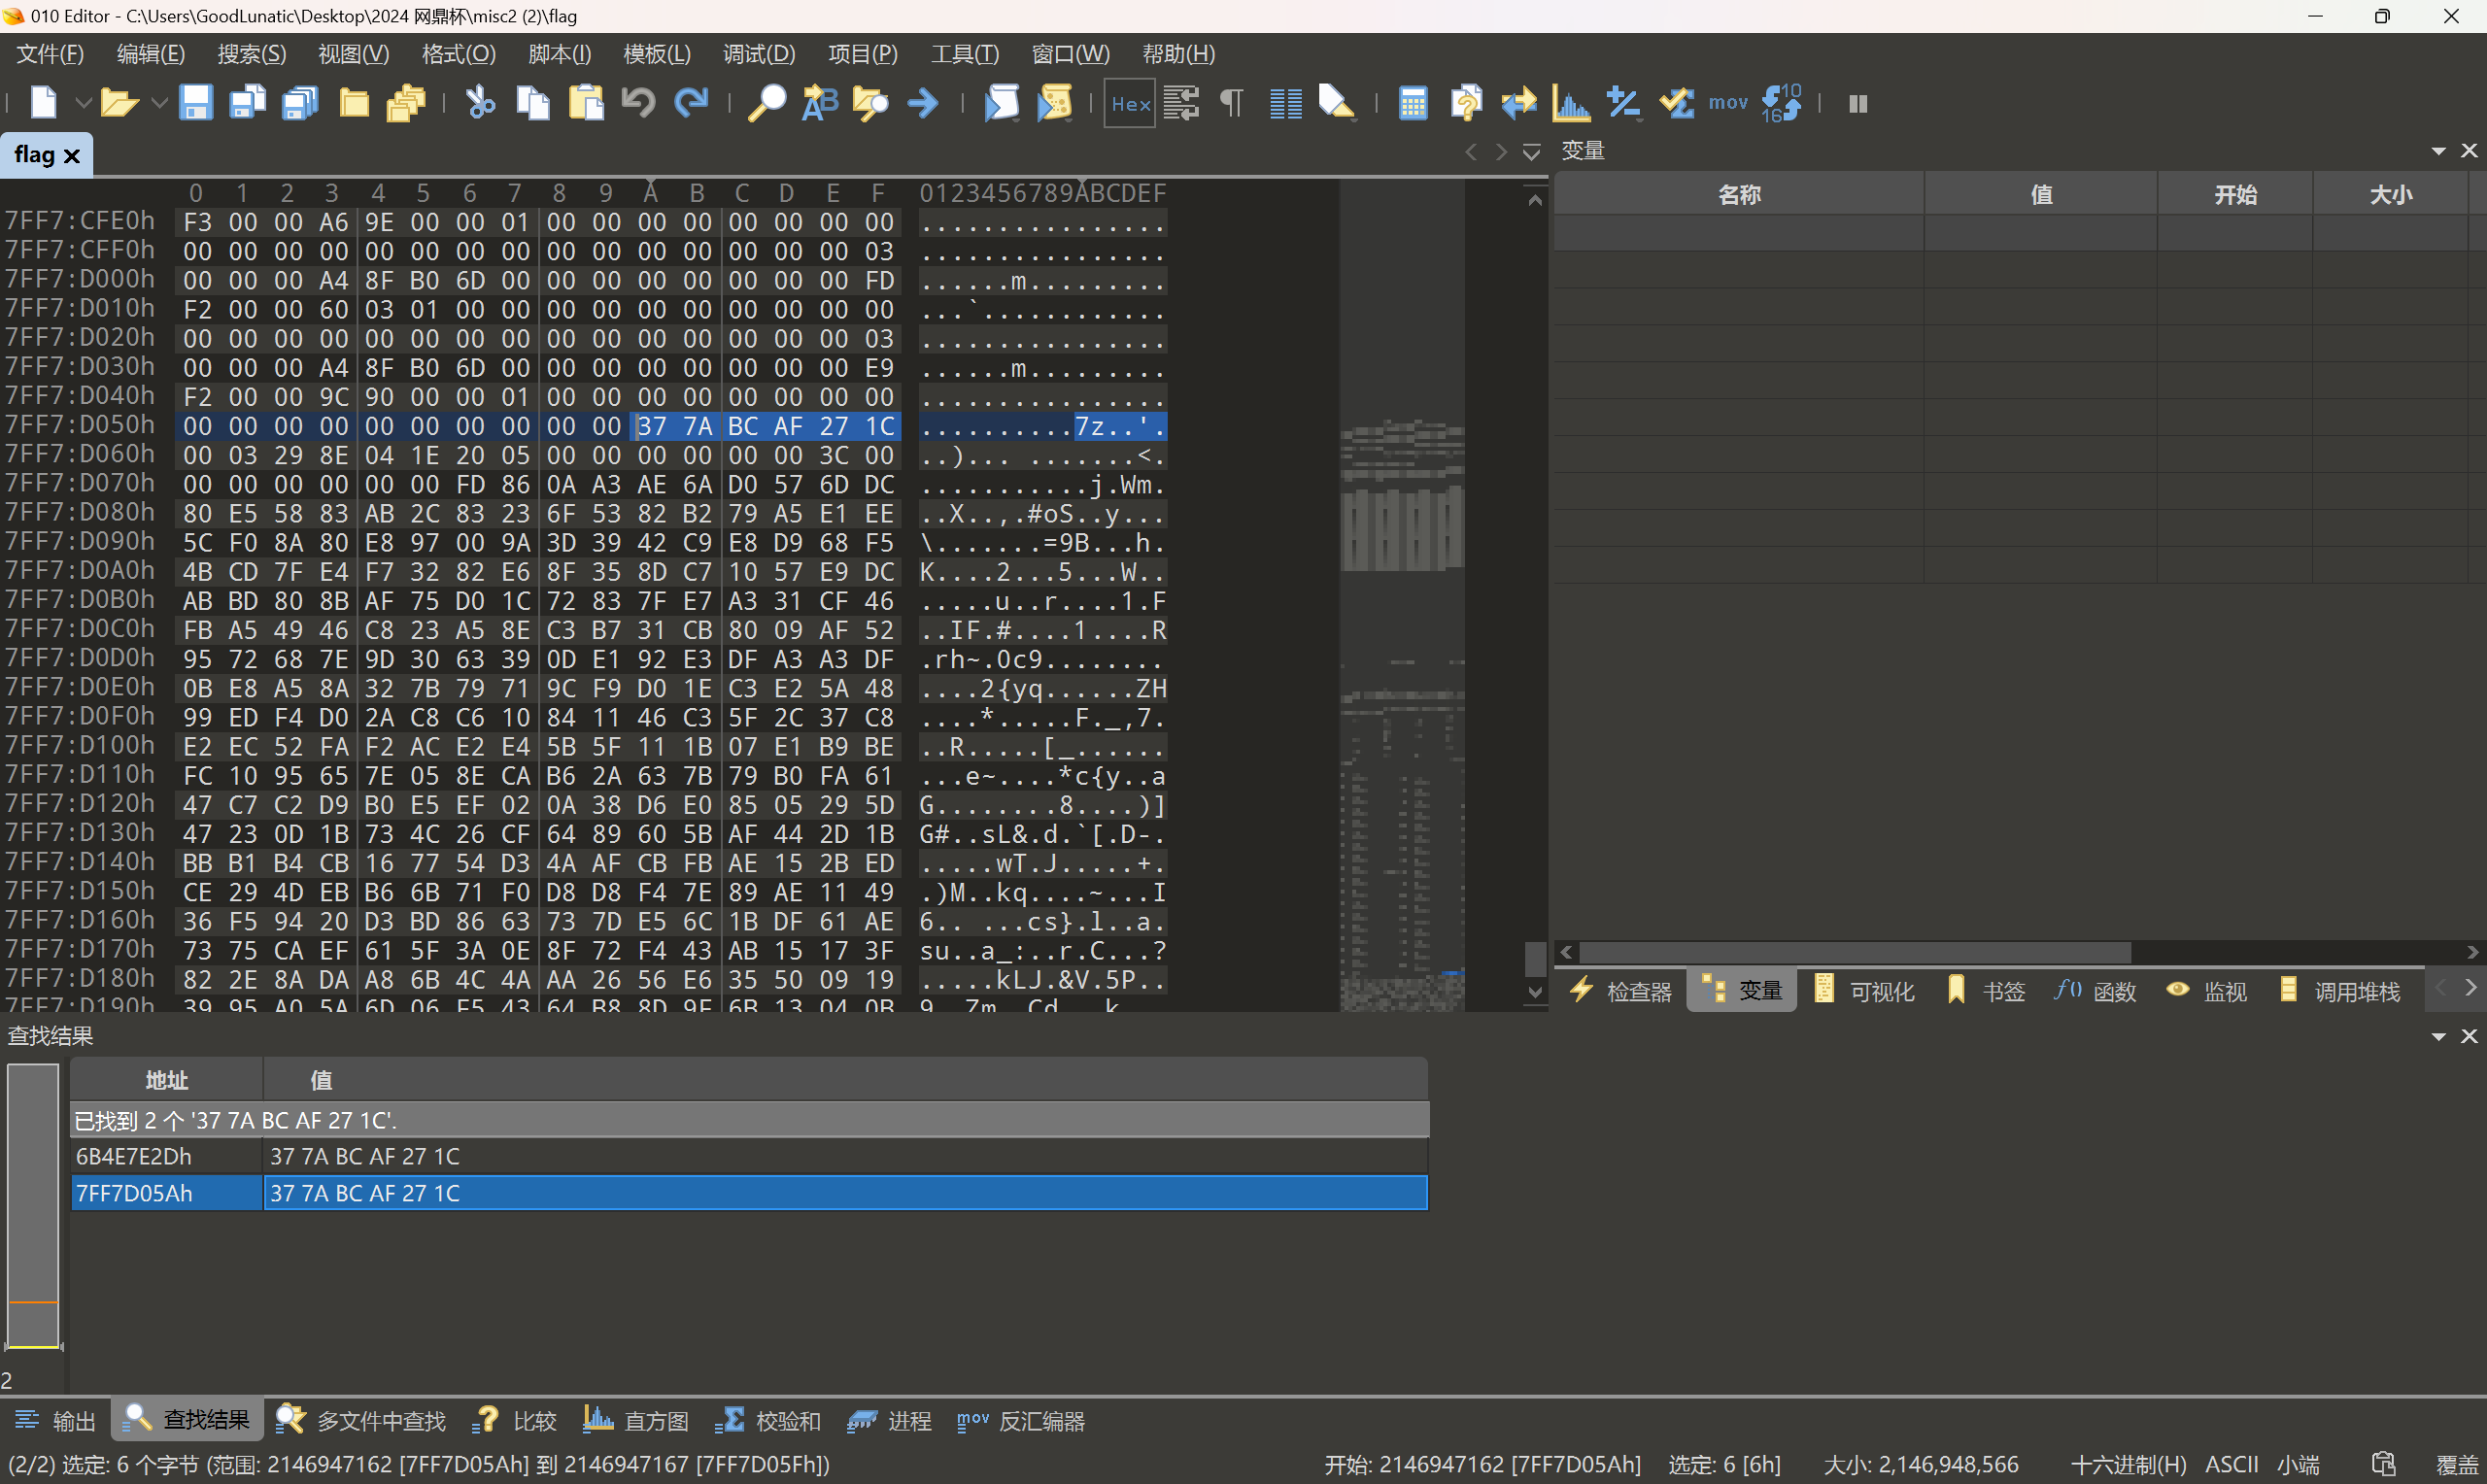Toggle the column mode toolbar icon
2487x1484 pixels.
coord(1285,103)
